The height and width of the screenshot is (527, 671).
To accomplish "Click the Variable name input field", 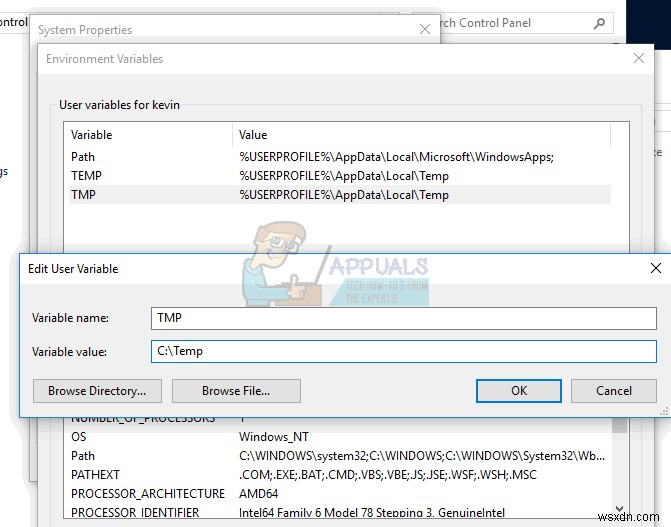I will pos(404,318).
